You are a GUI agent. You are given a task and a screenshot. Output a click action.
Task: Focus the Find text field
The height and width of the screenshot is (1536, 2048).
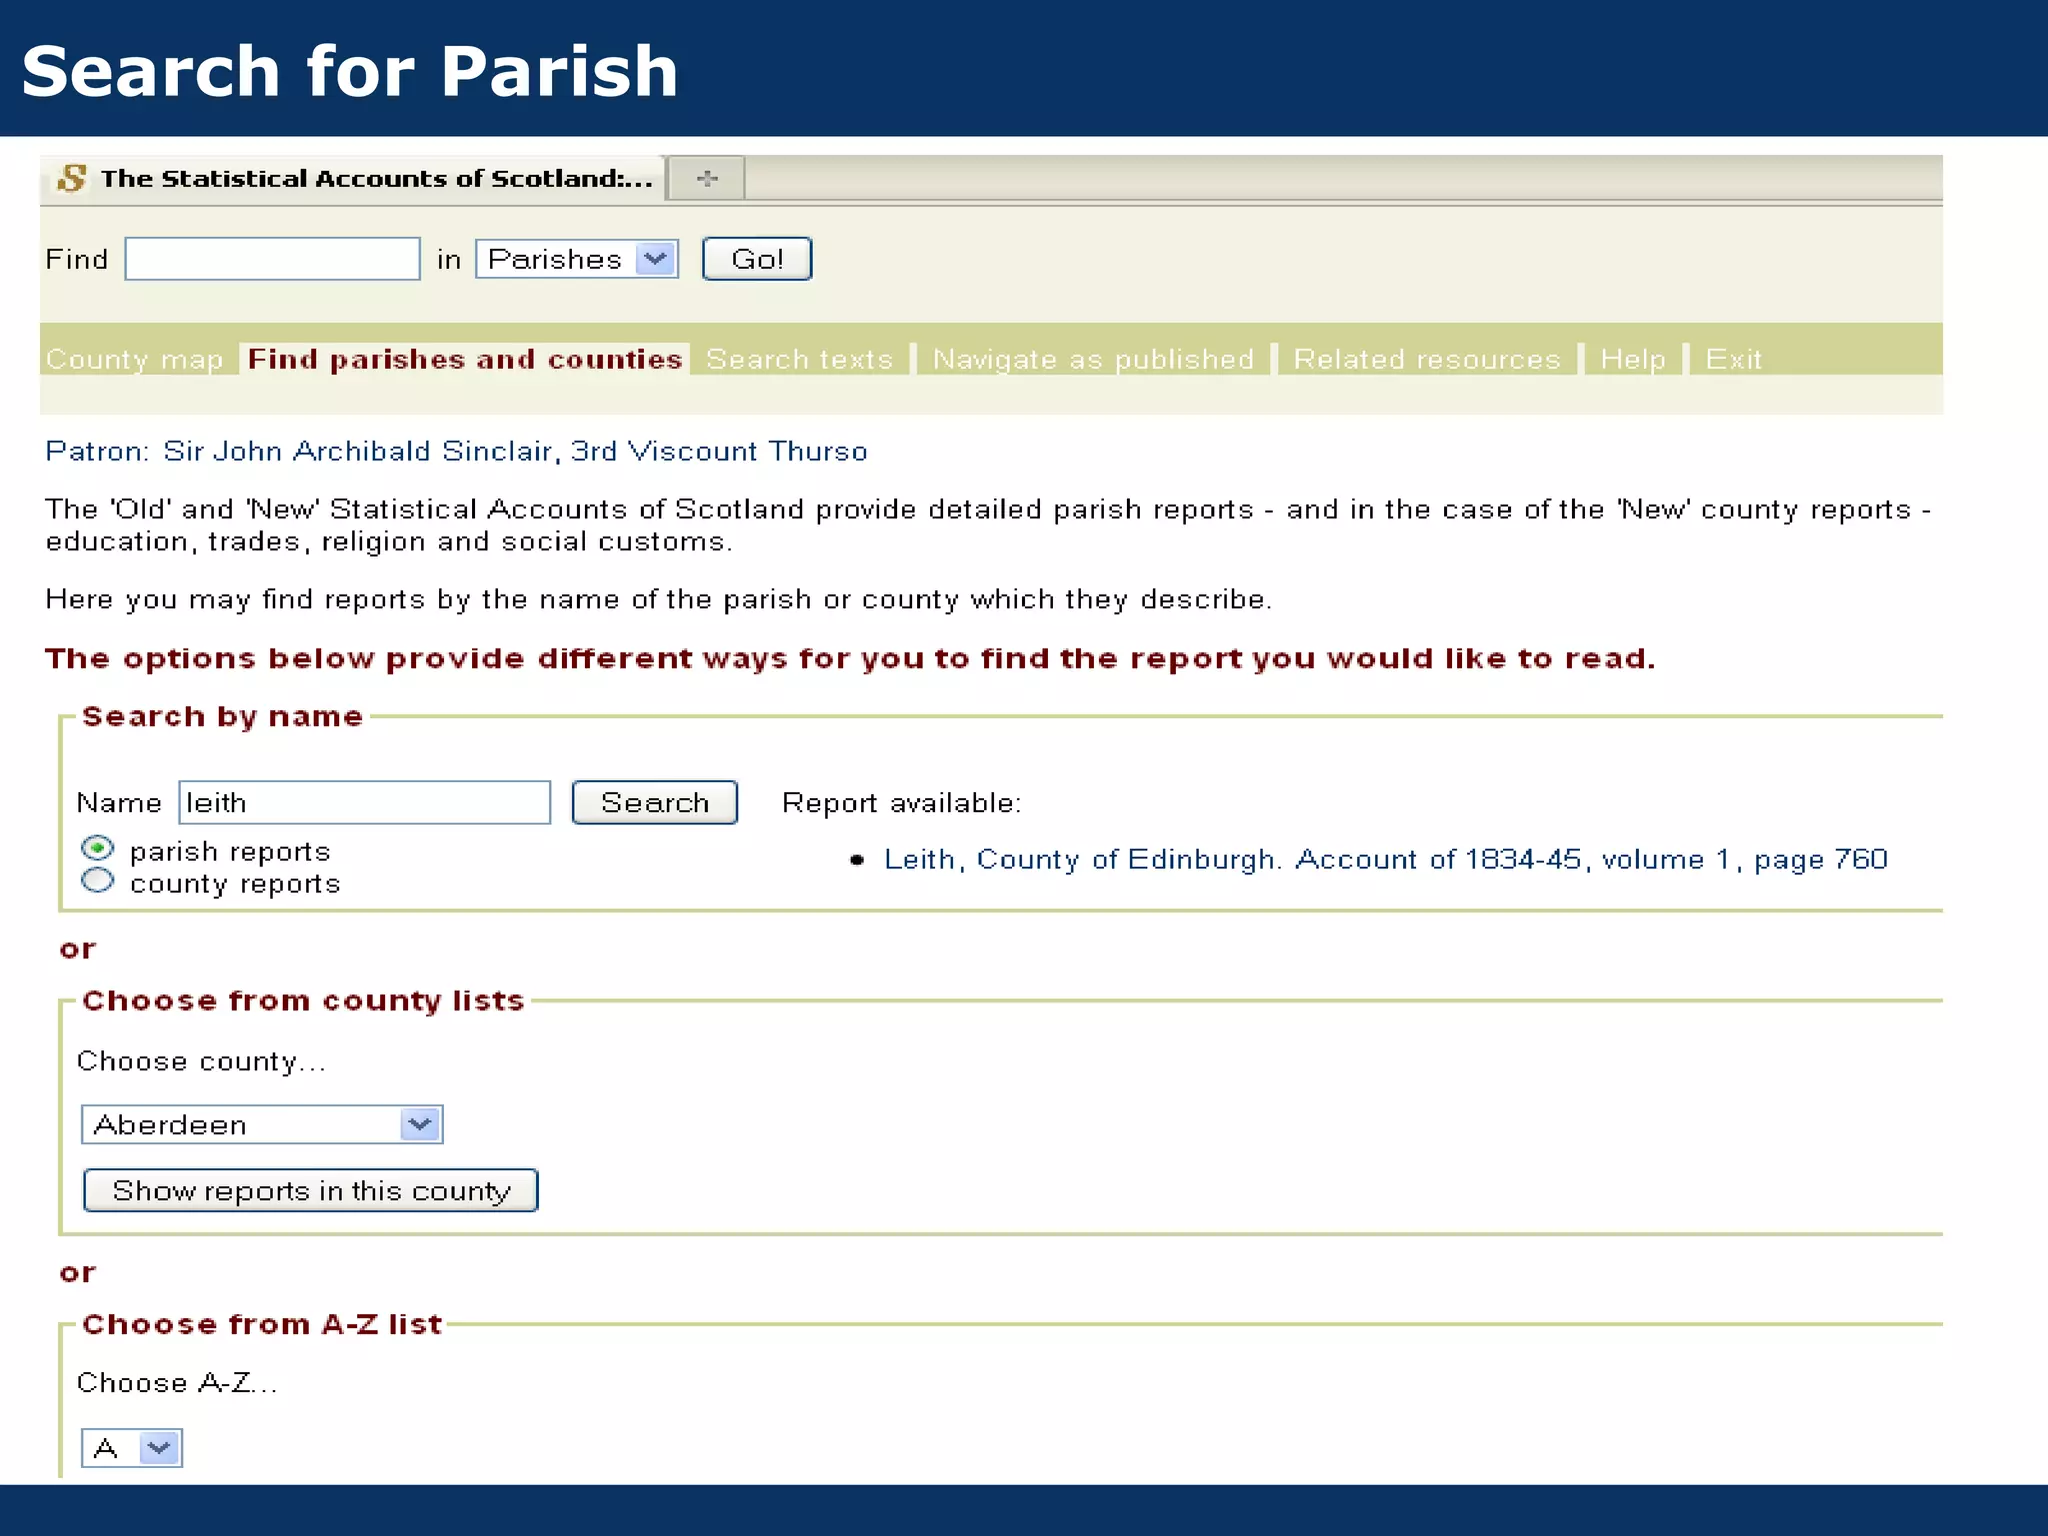272,259
